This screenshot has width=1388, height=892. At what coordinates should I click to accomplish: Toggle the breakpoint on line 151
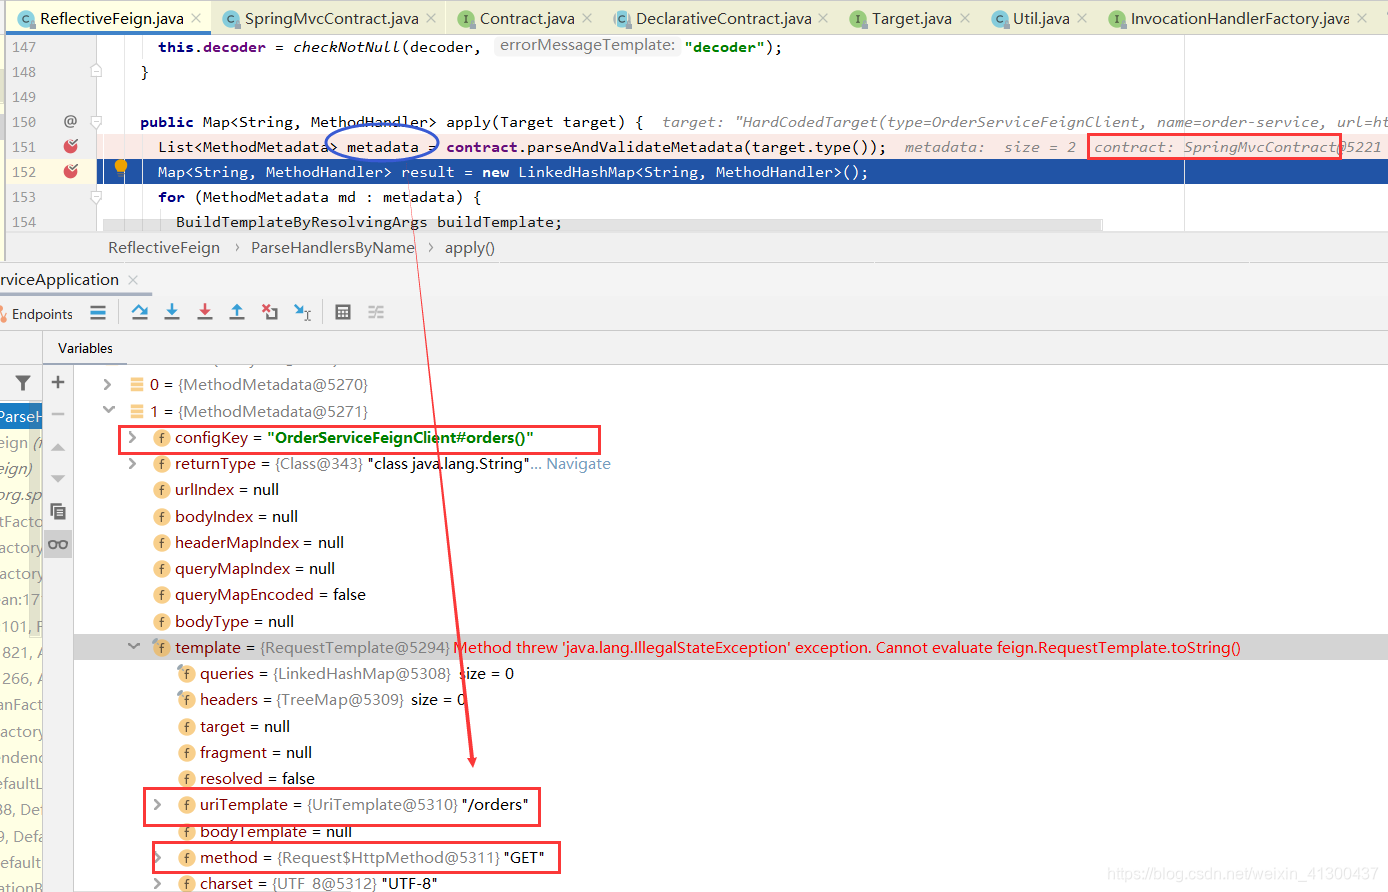click(71, 147)
